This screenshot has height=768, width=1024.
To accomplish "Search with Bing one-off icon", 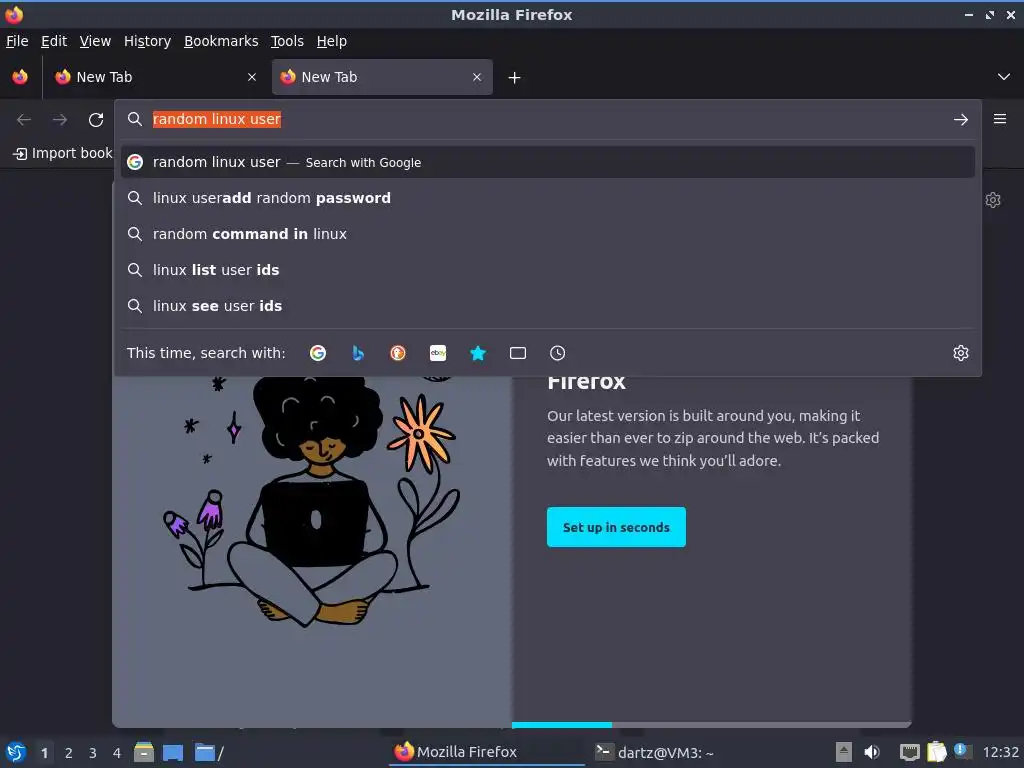I will click(358, 353).
